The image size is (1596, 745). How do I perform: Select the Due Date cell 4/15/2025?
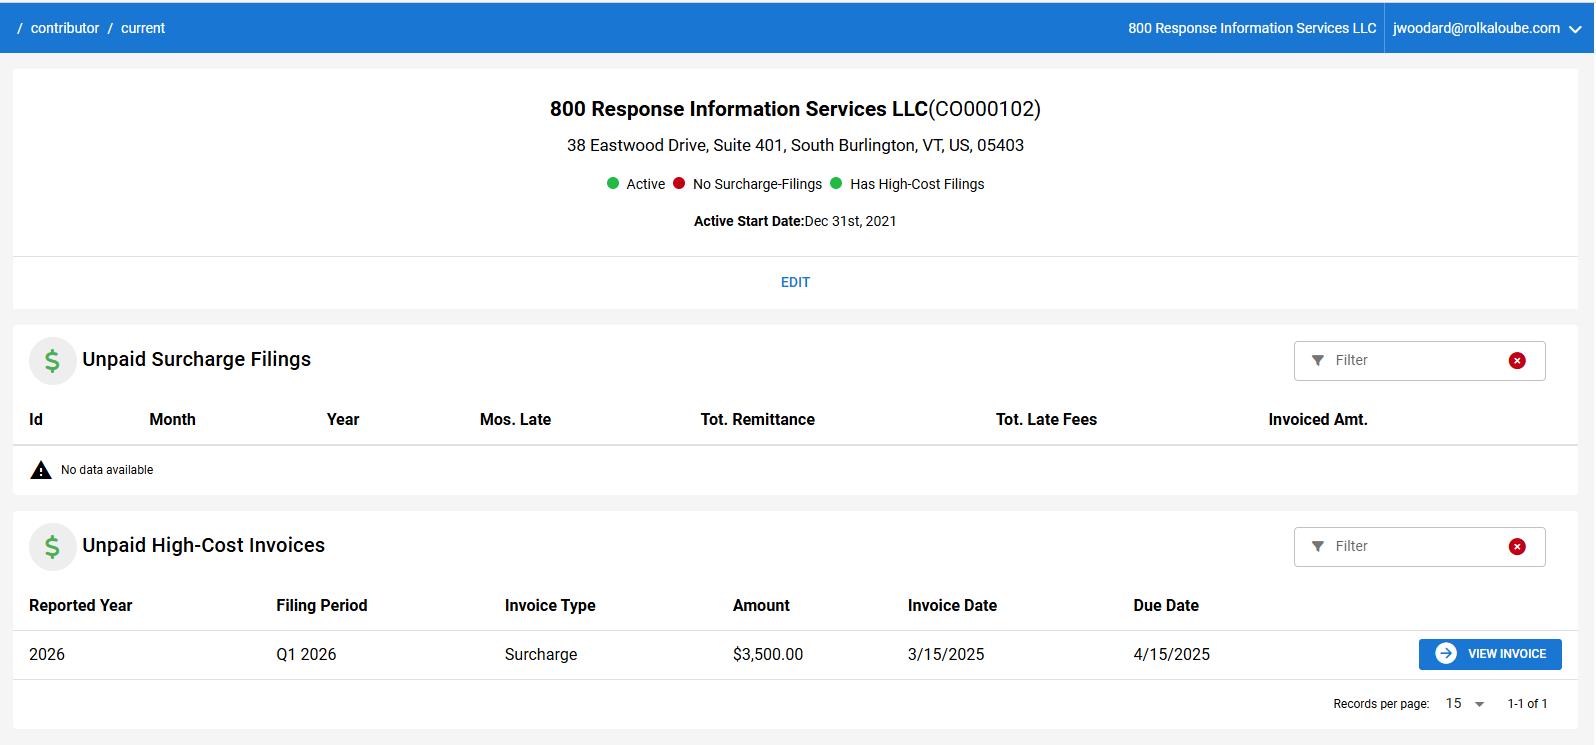[x=1172, y=655]
